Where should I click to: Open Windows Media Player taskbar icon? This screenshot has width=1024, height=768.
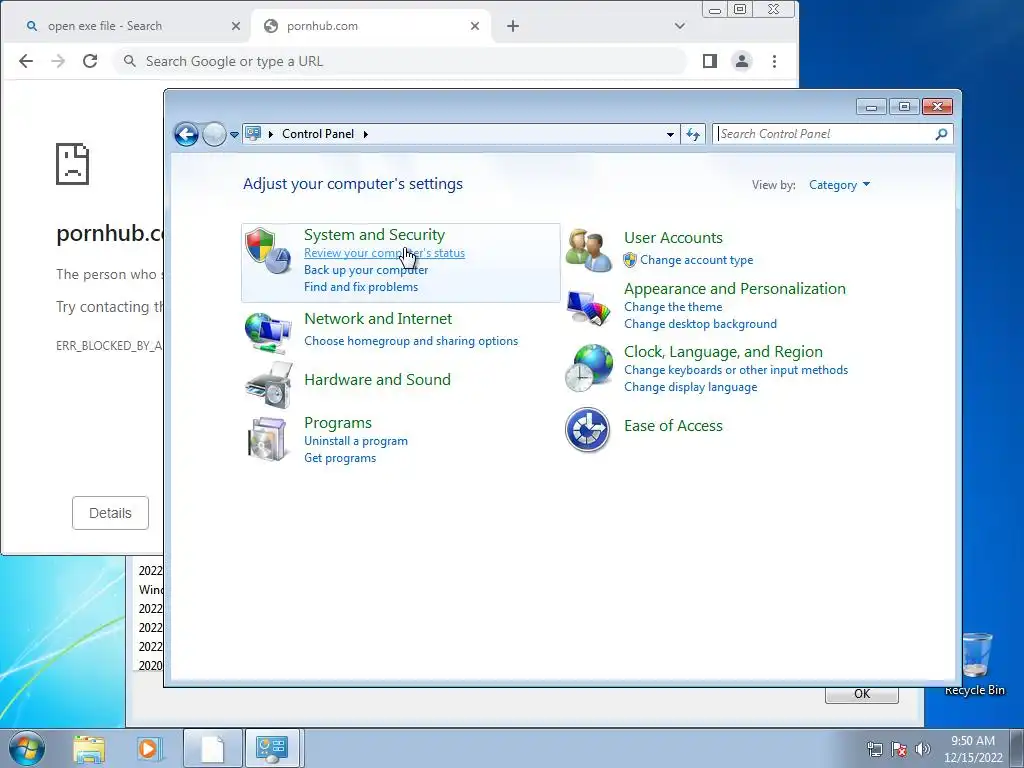(x=149, y=748)
